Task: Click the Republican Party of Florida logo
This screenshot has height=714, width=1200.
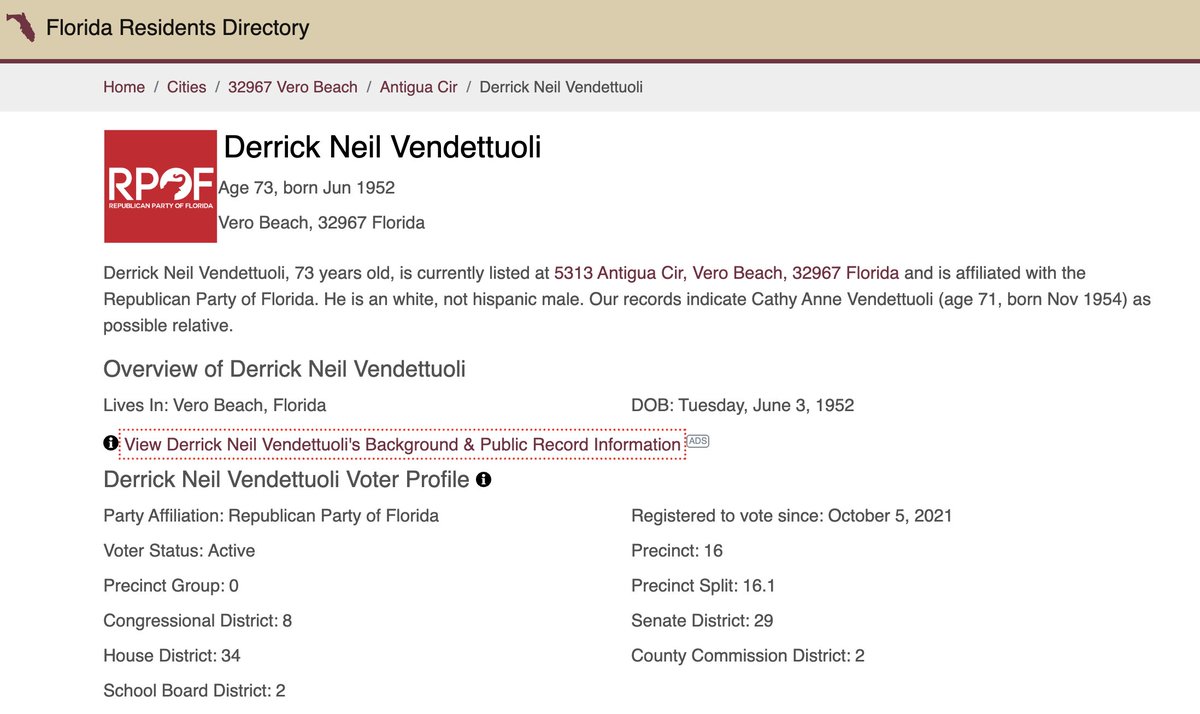Action: [x=160, y=186]
